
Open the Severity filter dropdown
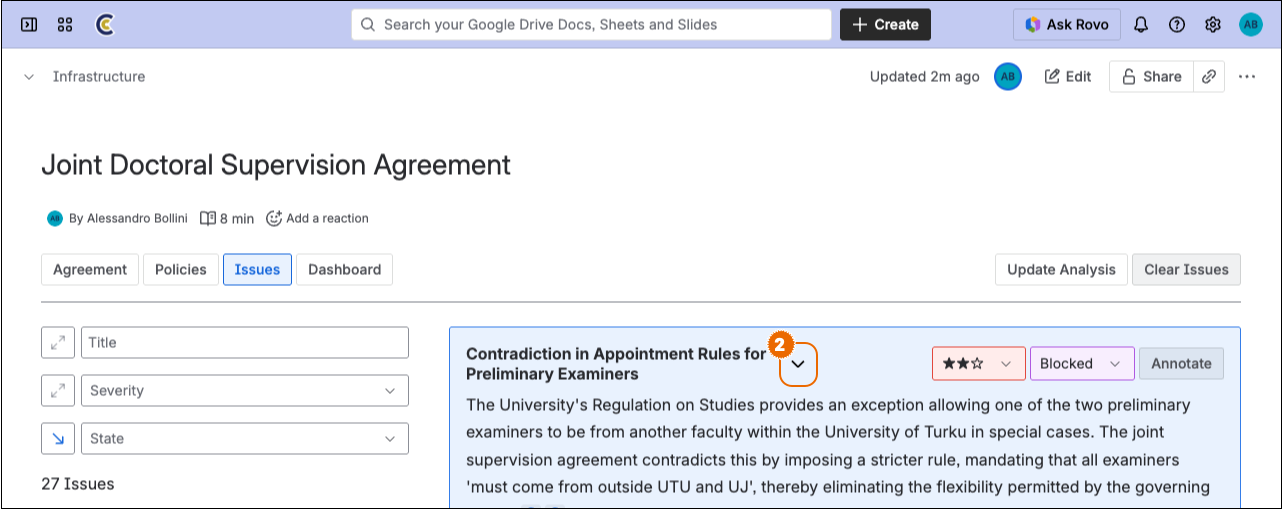click(x=245, y=391)
